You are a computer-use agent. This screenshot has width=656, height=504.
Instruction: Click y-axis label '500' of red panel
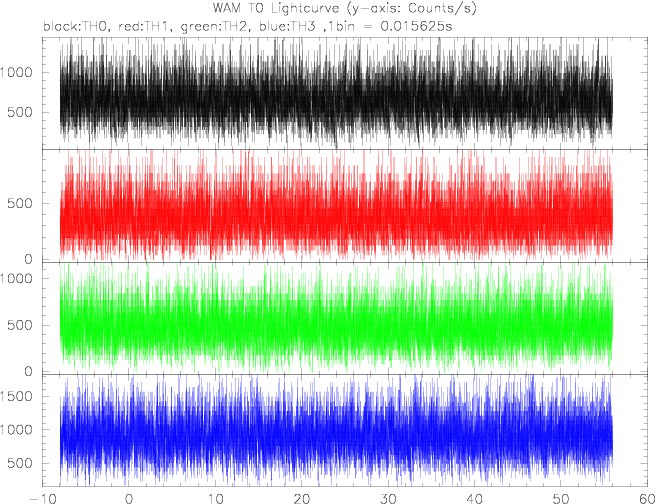[x=20, y=203]
